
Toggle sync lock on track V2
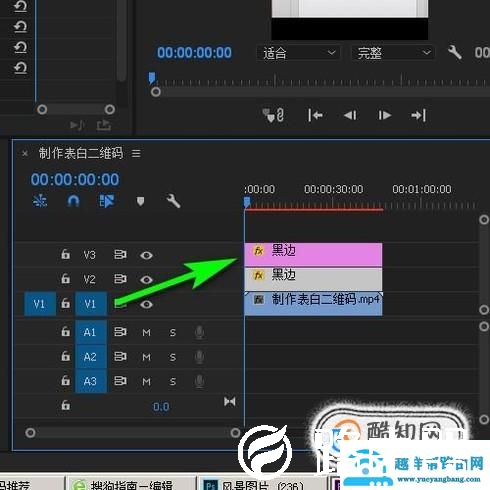click(120, 279)
